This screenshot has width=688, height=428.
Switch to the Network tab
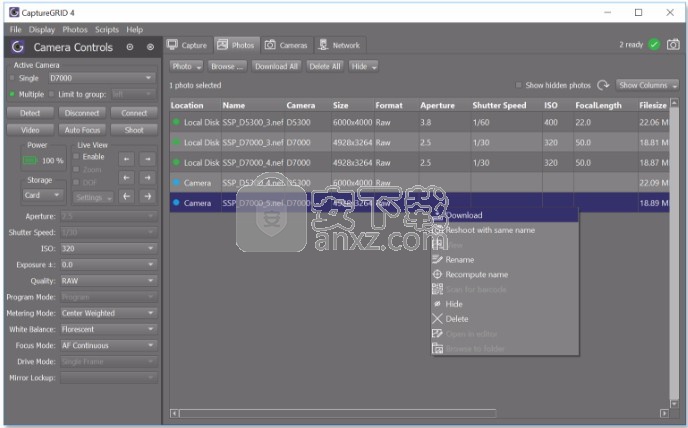tap(340, 45)
